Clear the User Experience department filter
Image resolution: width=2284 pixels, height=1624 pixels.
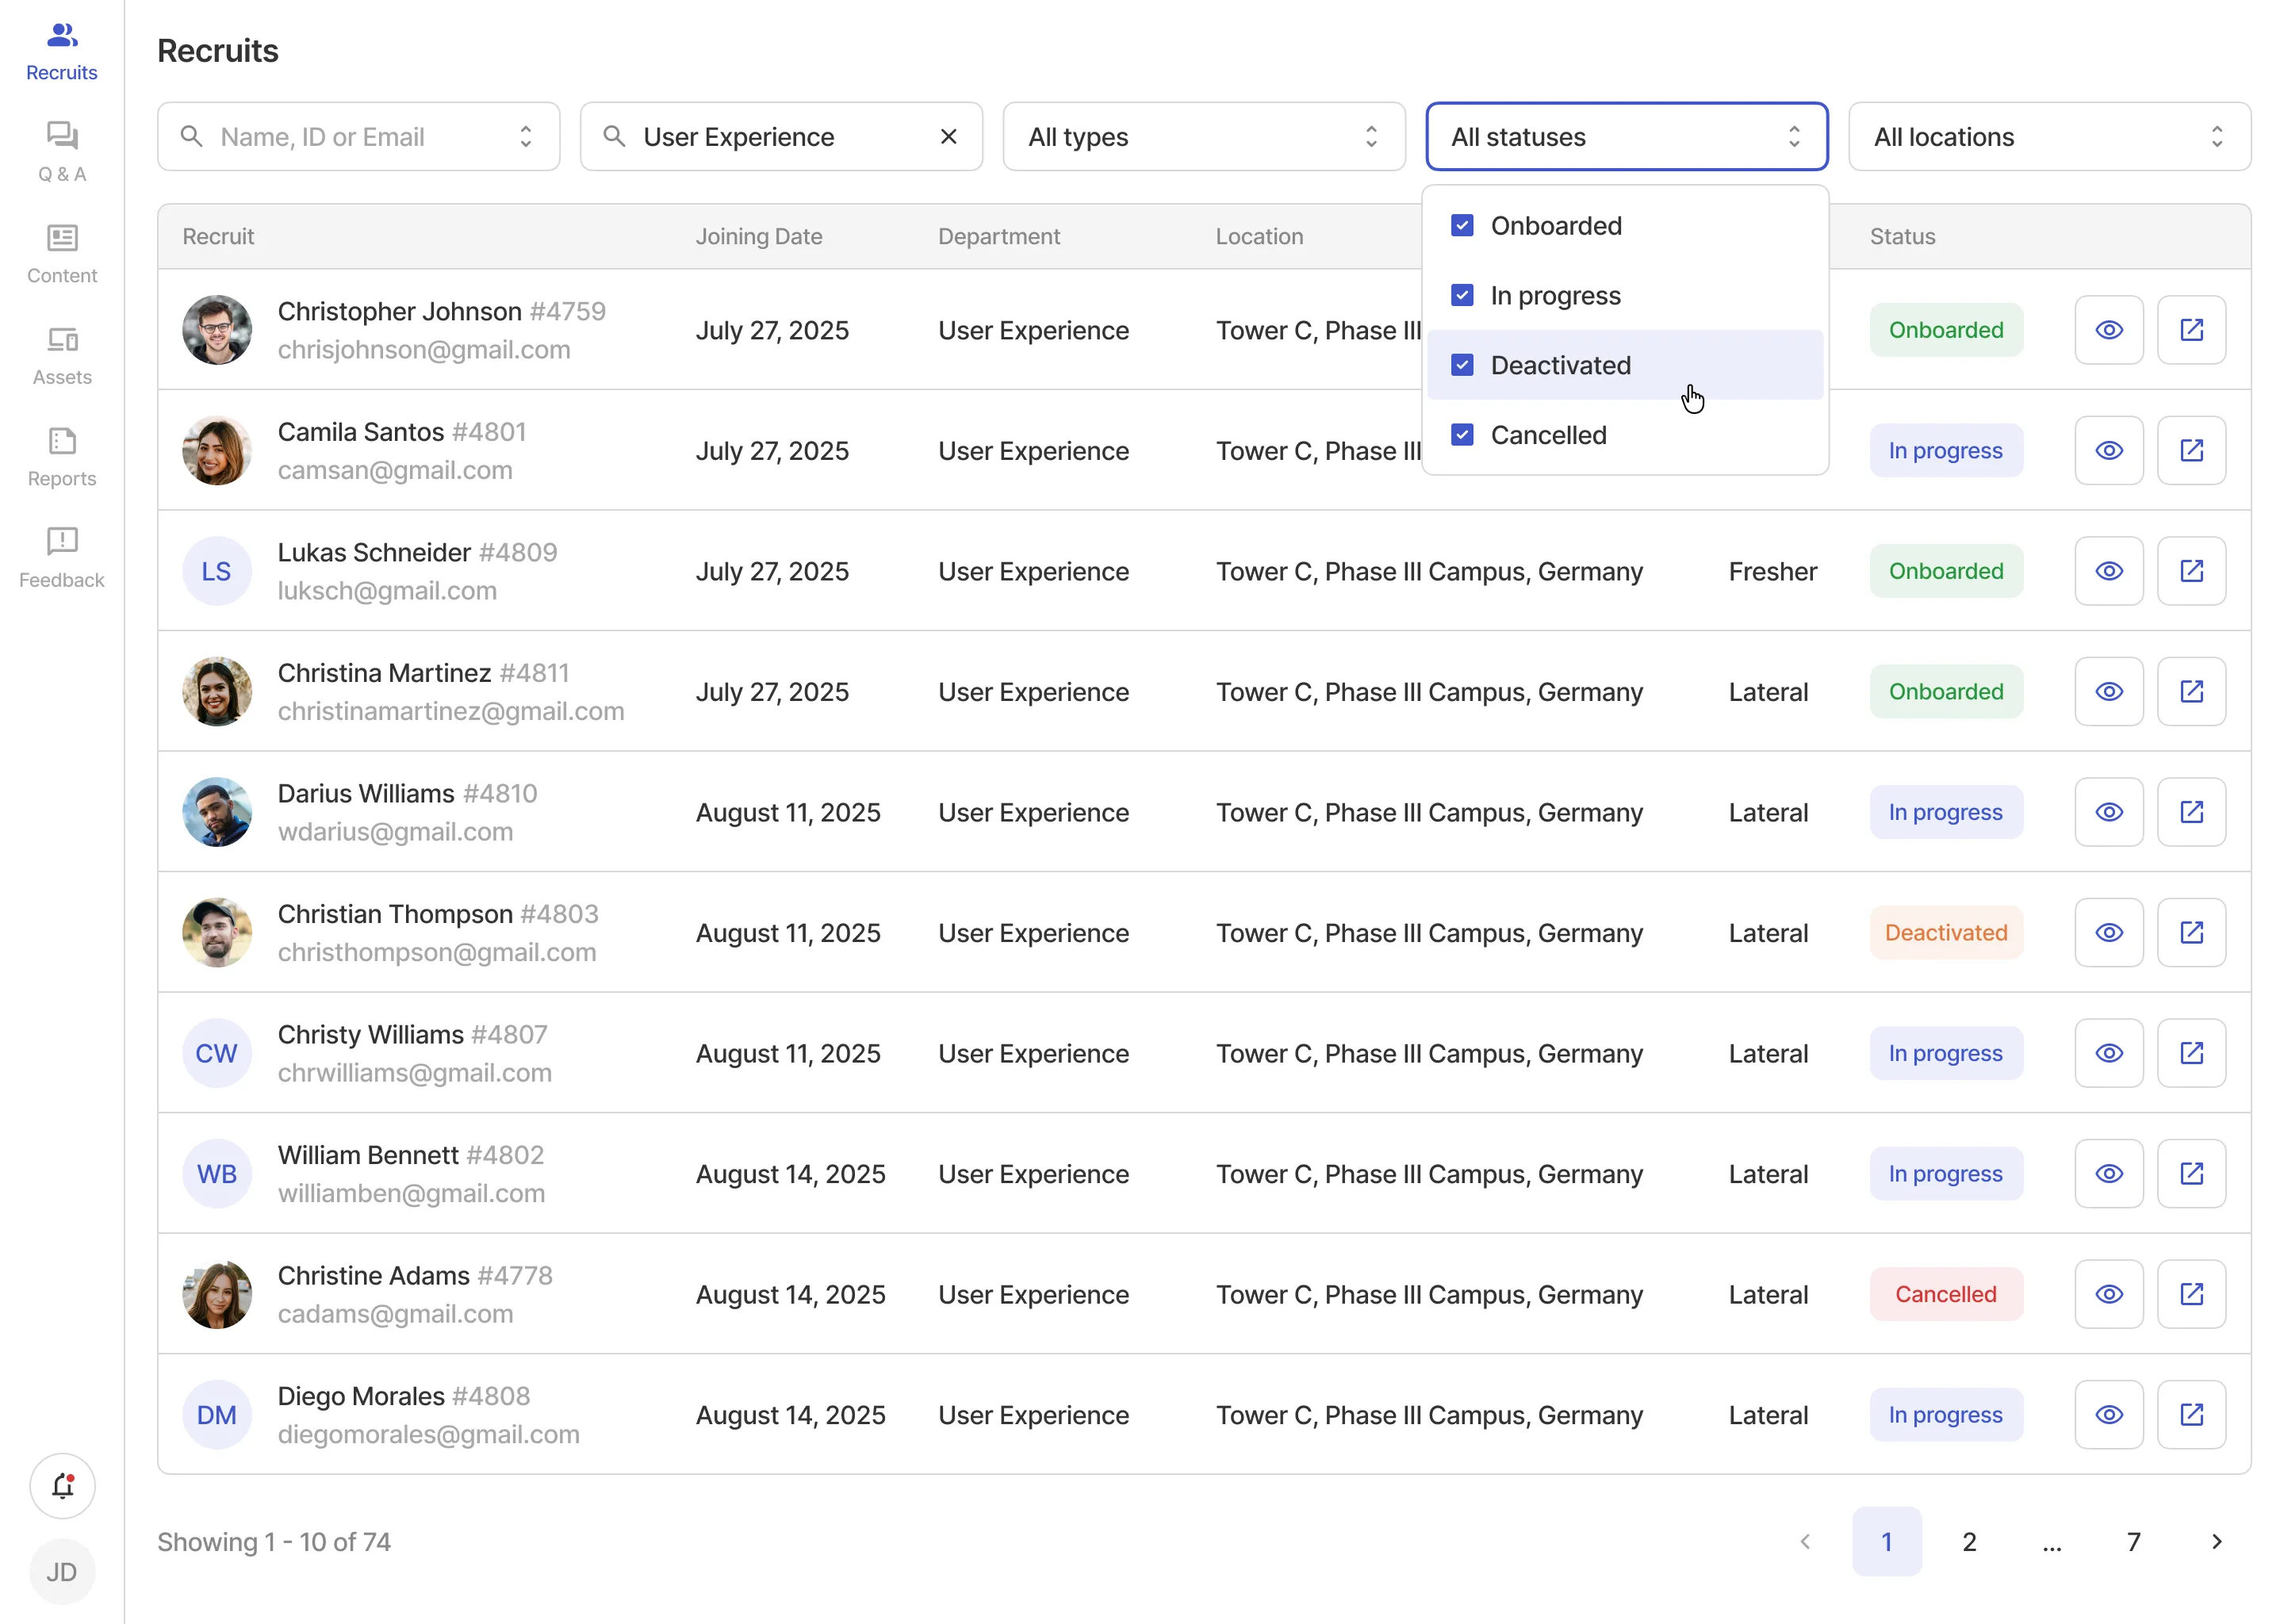point(948,137)
